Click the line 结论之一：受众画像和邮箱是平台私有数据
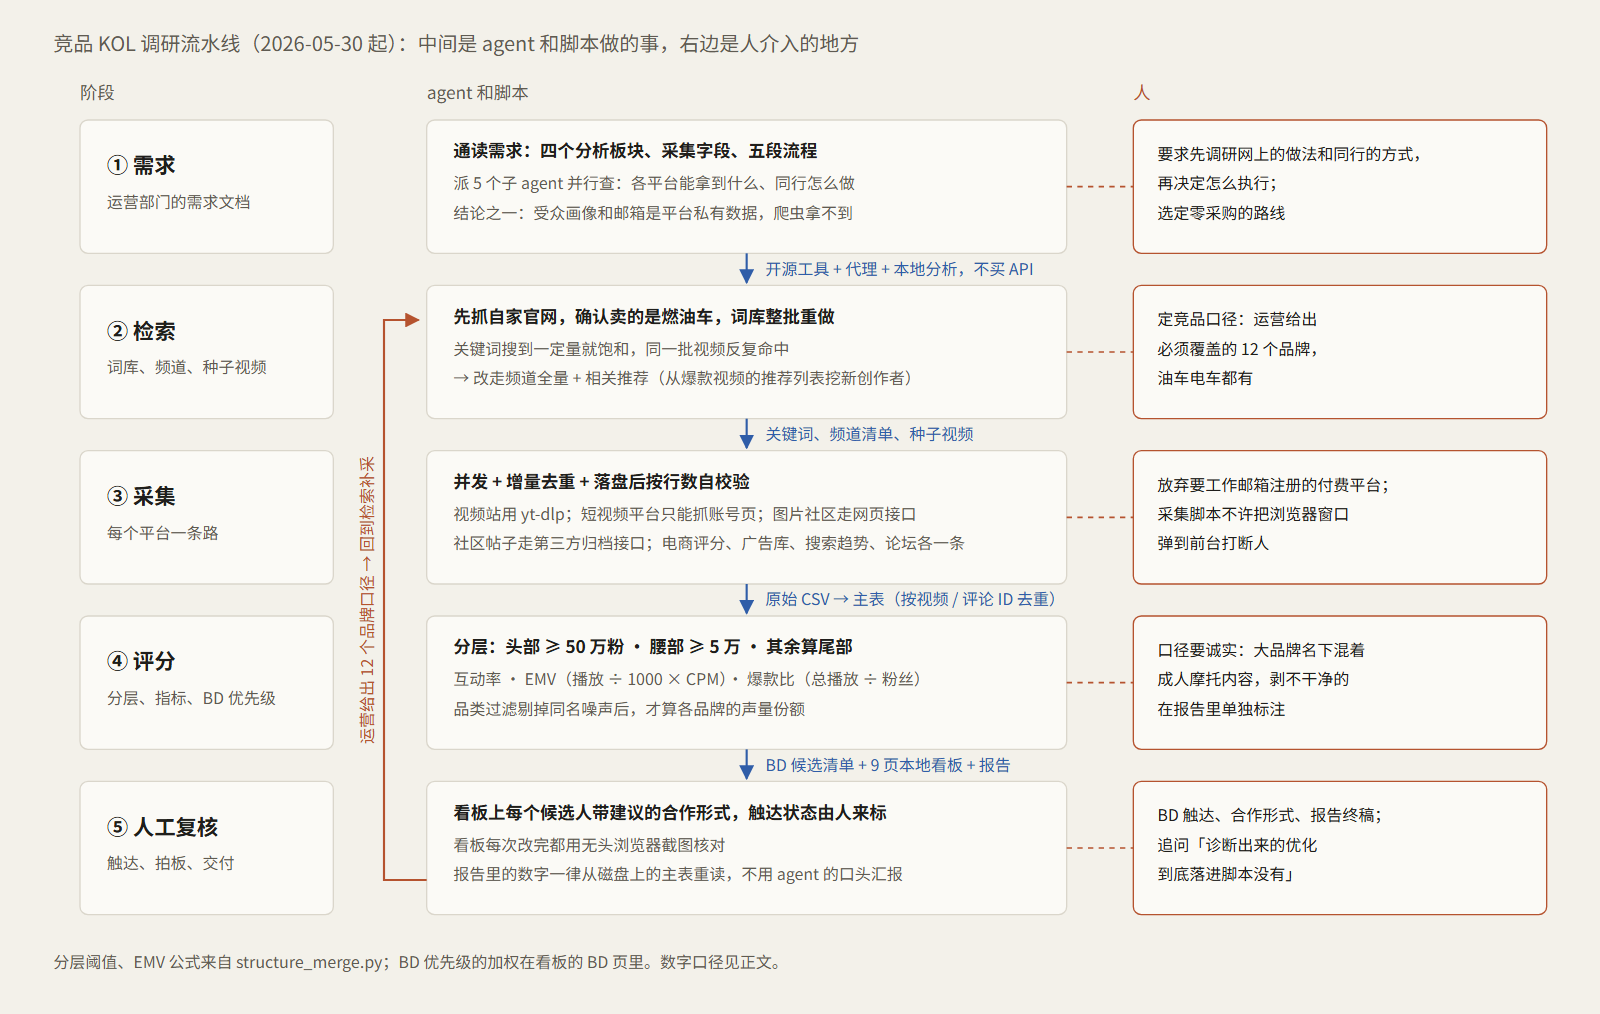Viewport: 1600px width, 1014px height. click(653, 213)
